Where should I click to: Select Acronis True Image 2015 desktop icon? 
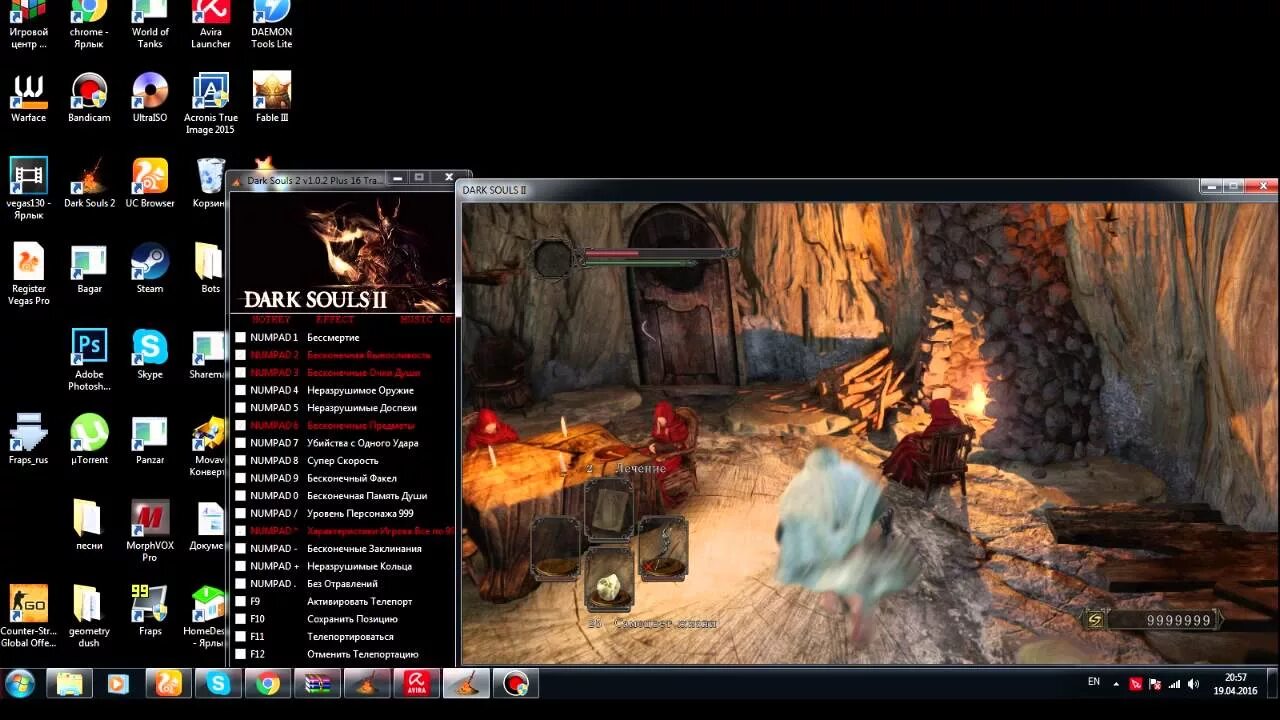[x=211, y=104]
